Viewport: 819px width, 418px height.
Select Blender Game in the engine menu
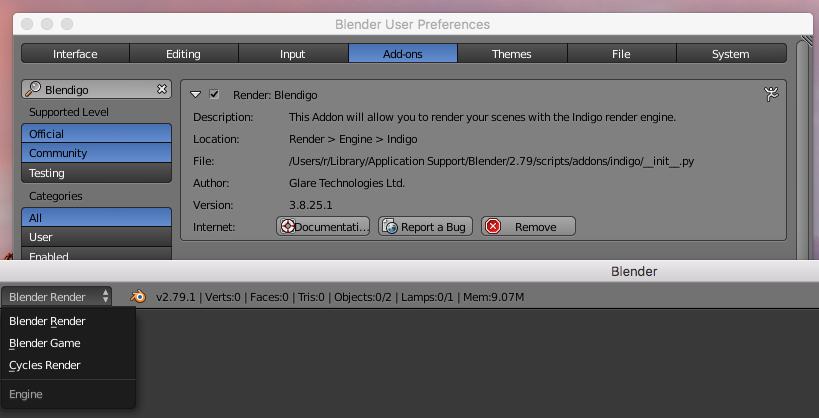tap(44, 343)
